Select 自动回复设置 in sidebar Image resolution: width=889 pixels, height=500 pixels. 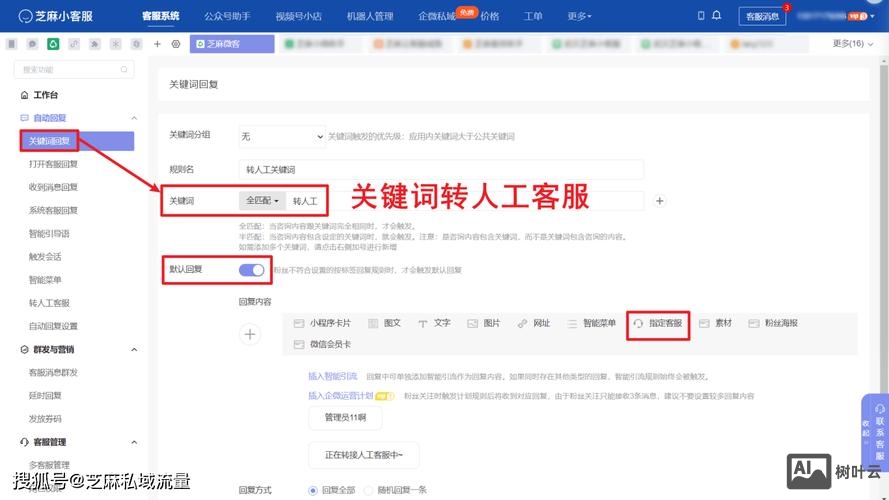coord(53,326)
